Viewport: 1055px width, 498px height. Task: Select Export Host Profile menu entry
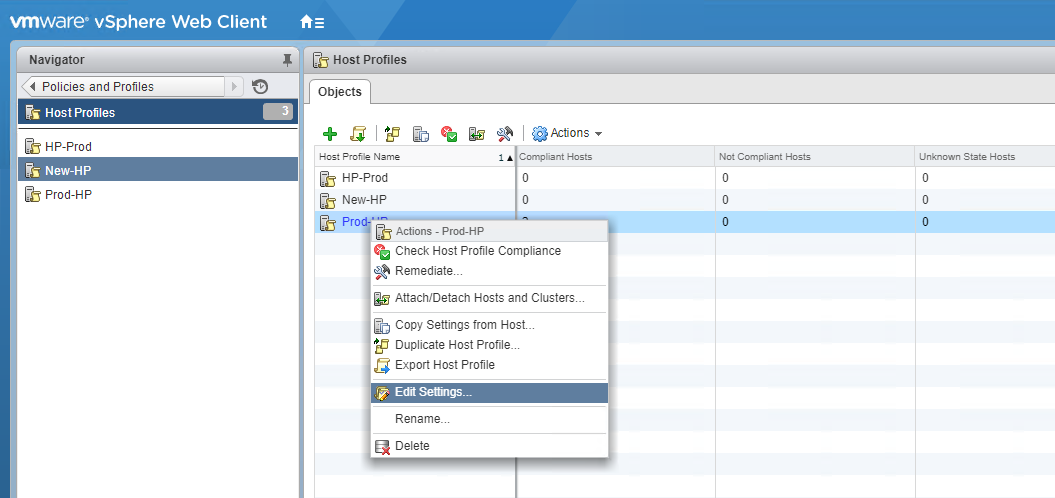[x=444, y=365]
